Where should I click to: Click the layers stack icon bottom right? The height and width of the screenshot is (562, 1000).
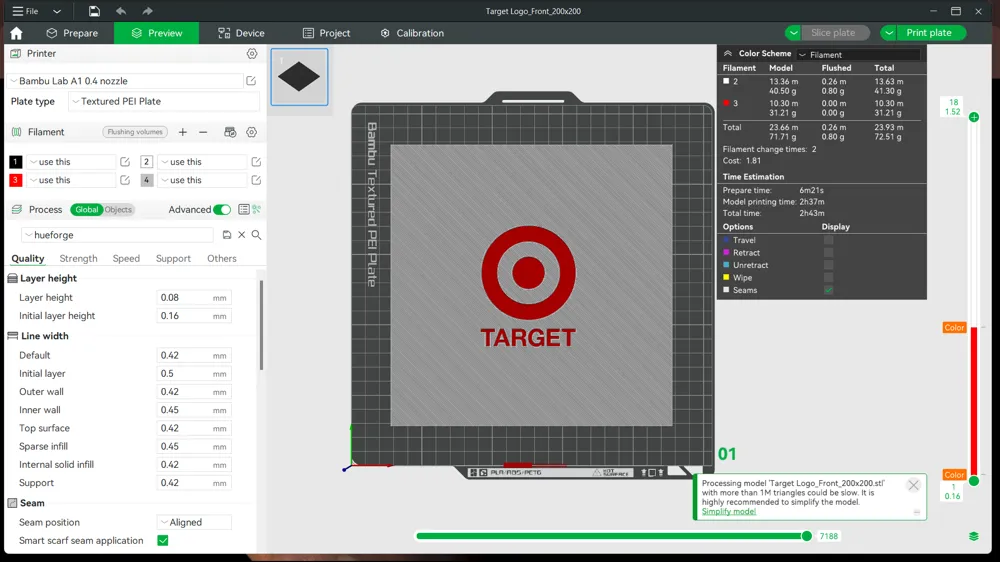[974, 536]
